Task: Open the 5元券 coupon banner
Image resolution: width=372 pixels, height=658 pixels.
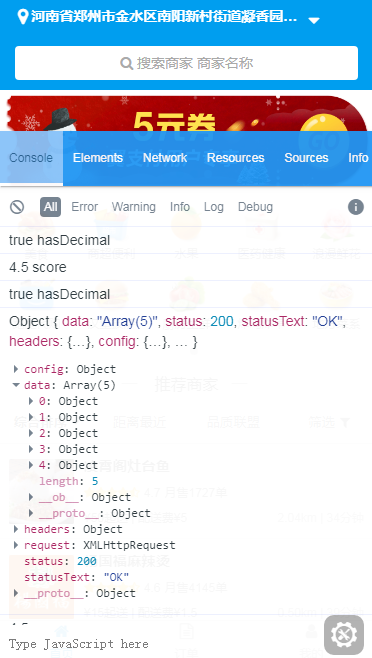Action: pyautogui.click(x=186, y=114)
